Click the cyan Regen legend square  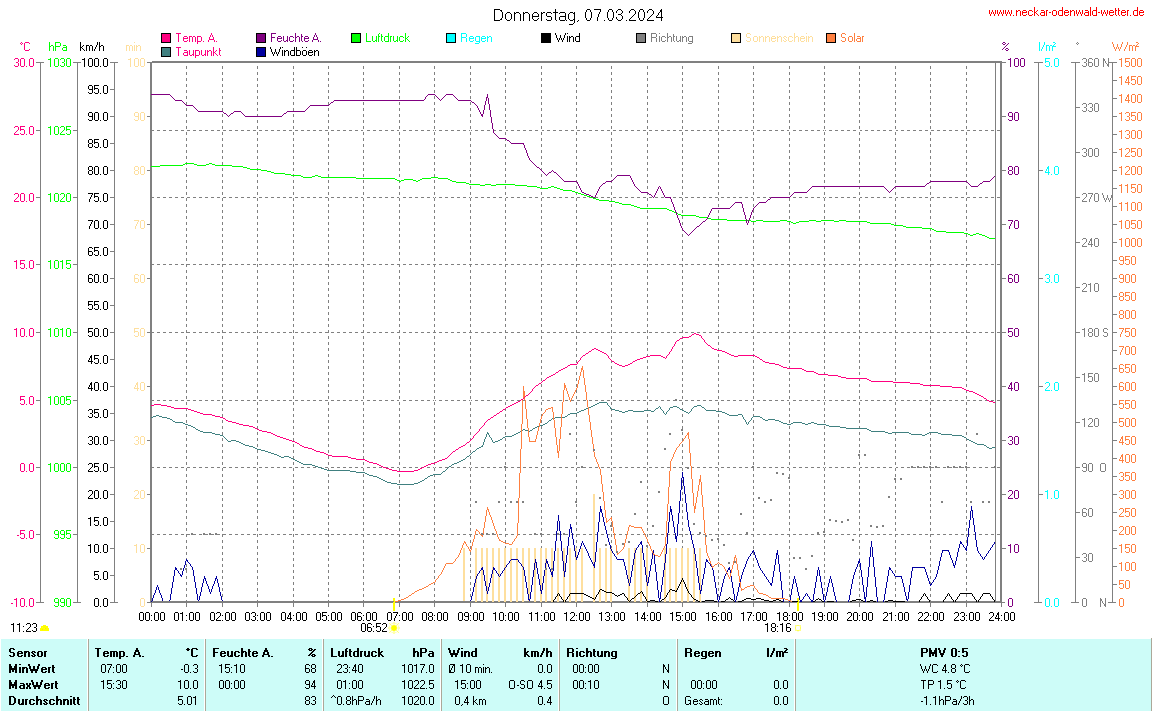click(x=451, y=38)
